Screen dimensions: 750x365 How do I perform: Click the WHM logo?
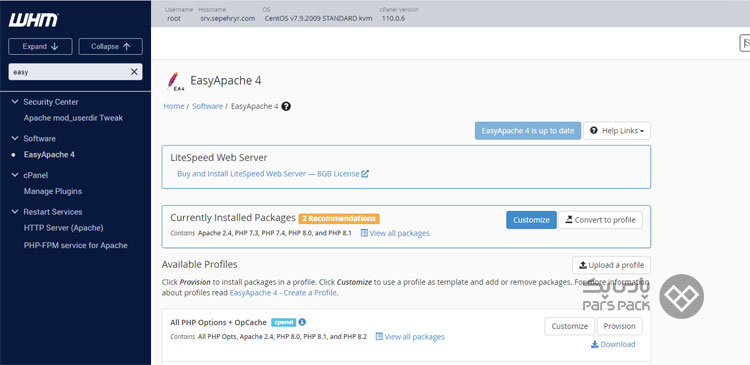pos(33,20)
